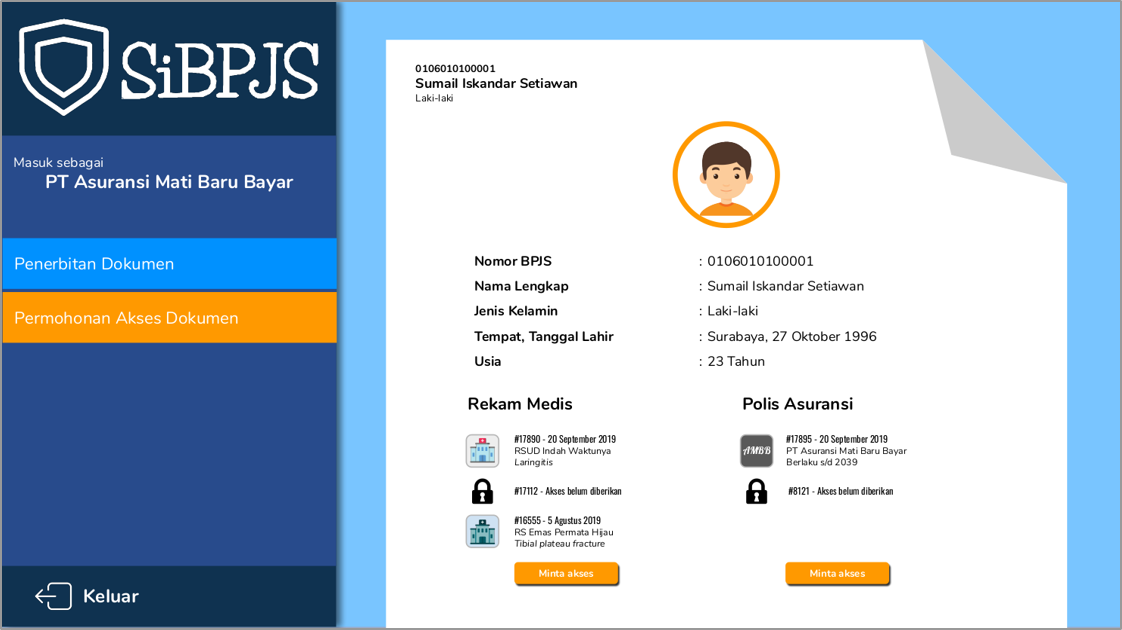Open the RSUD Indah Waktunya hospital icon
Screen dimensions: 1122x630
click(x=482, y=451)
